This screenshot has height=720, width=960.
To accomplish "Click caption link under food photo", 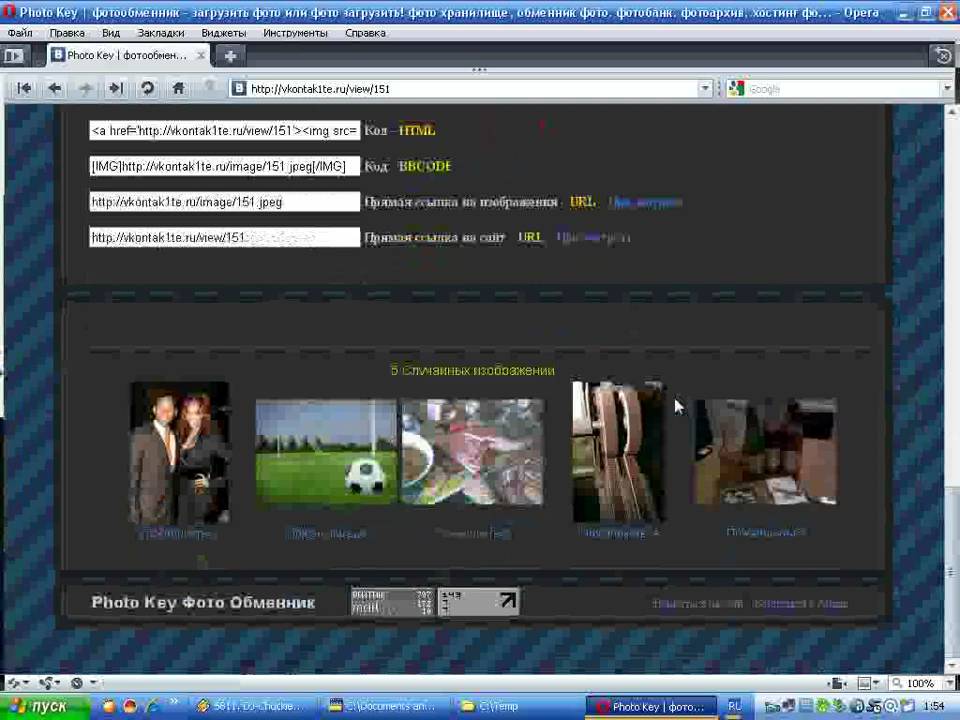I will click(474, 534).
